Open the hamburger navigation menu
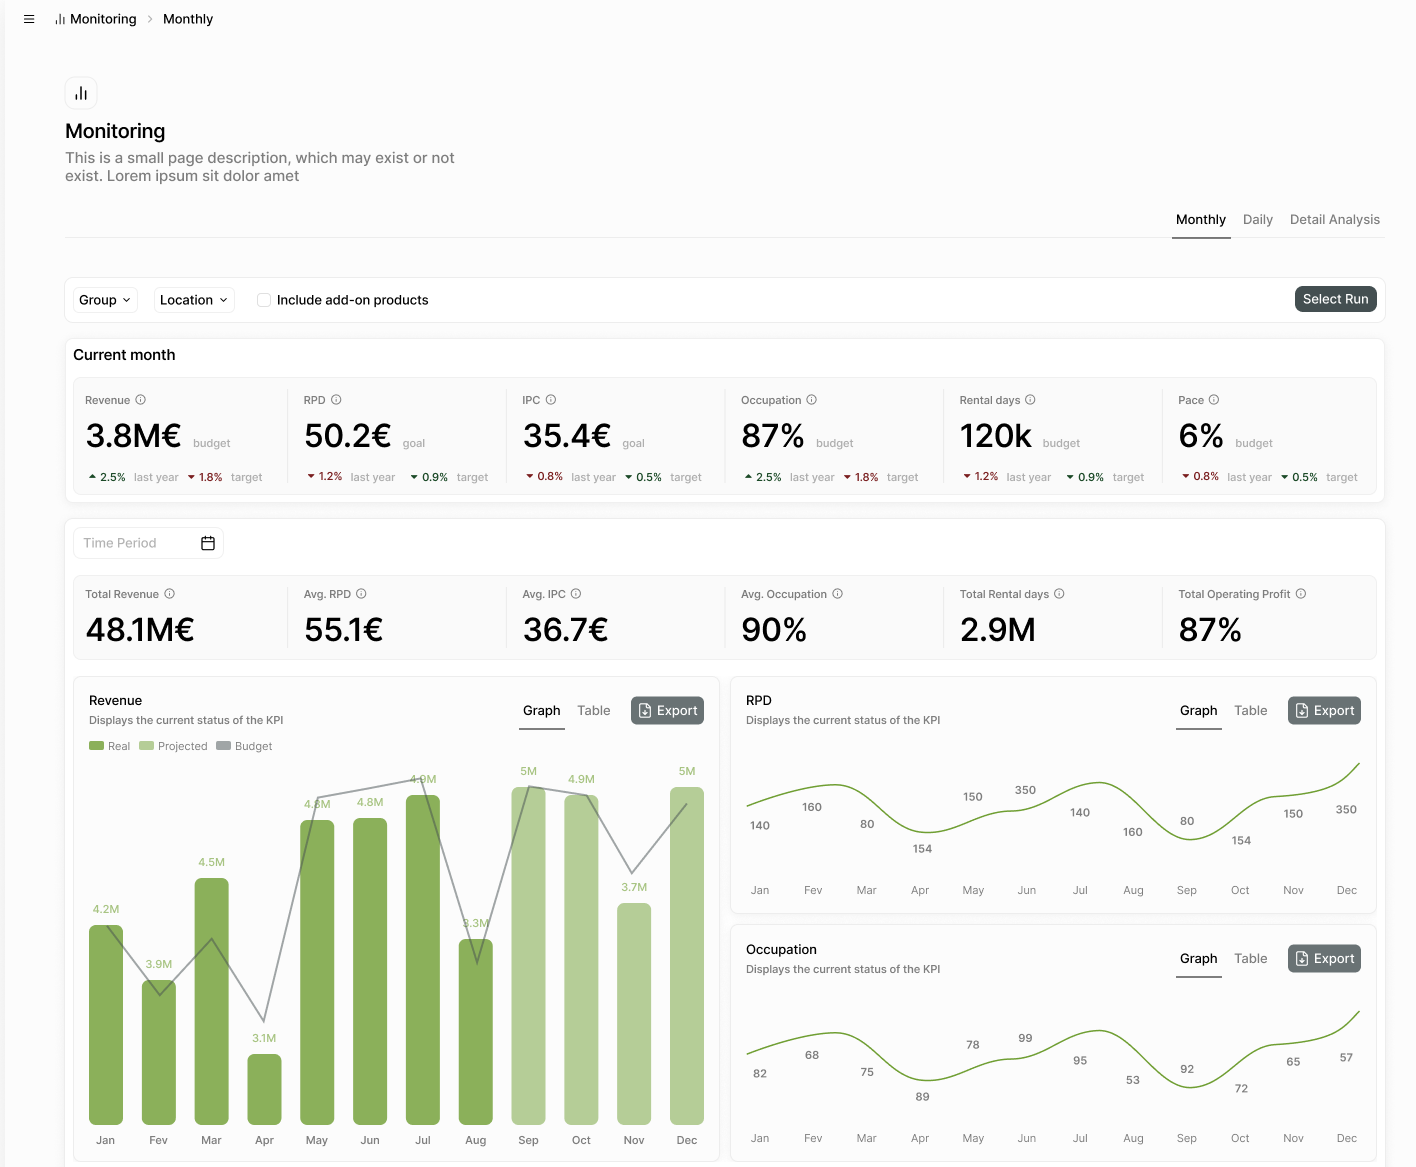The height and width of the screenshot is (1167, 1416). [x=29, y=18]
